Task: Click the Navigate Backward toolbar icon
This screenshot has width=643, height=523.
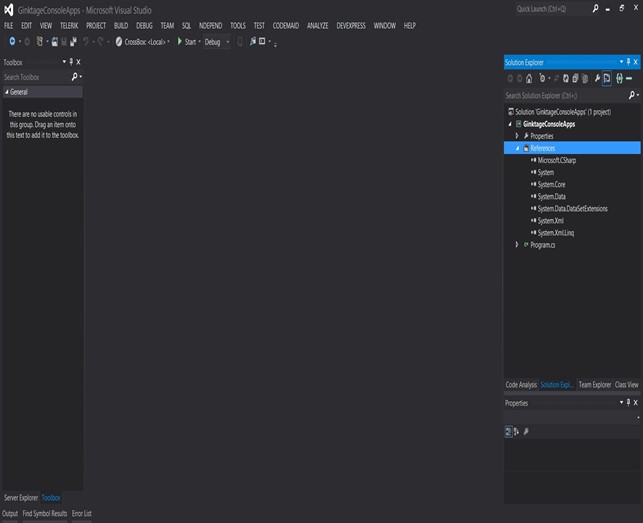Action: [x=12, y=41]
